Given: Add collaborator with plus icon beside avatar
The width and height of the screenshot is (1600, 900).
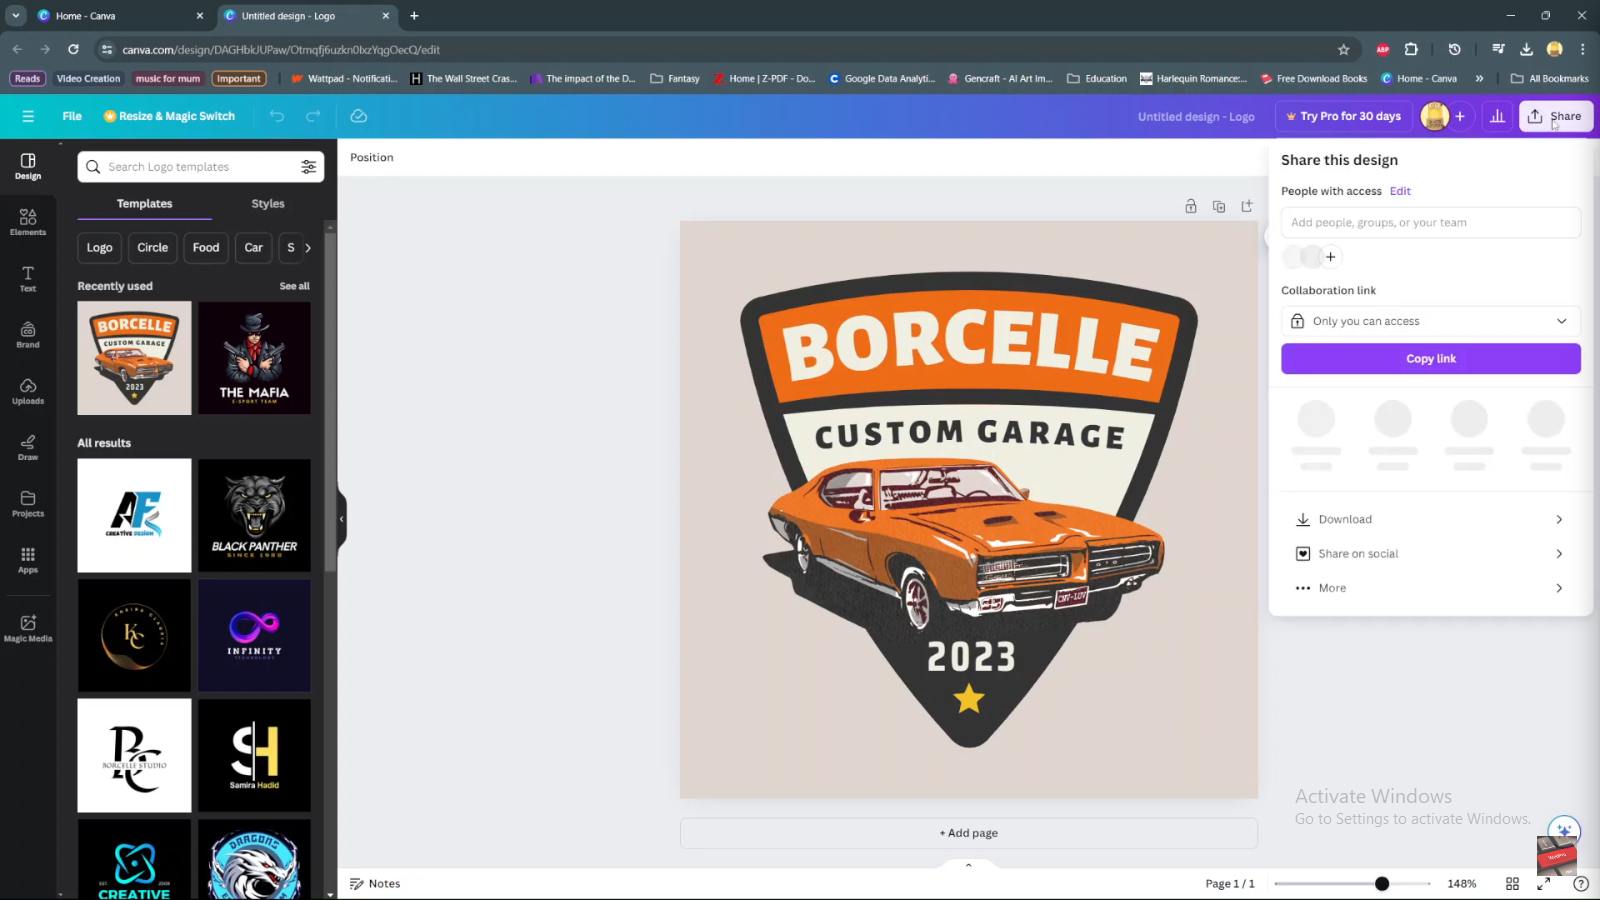Looking at the screenshot, I should click(1460, 116).
